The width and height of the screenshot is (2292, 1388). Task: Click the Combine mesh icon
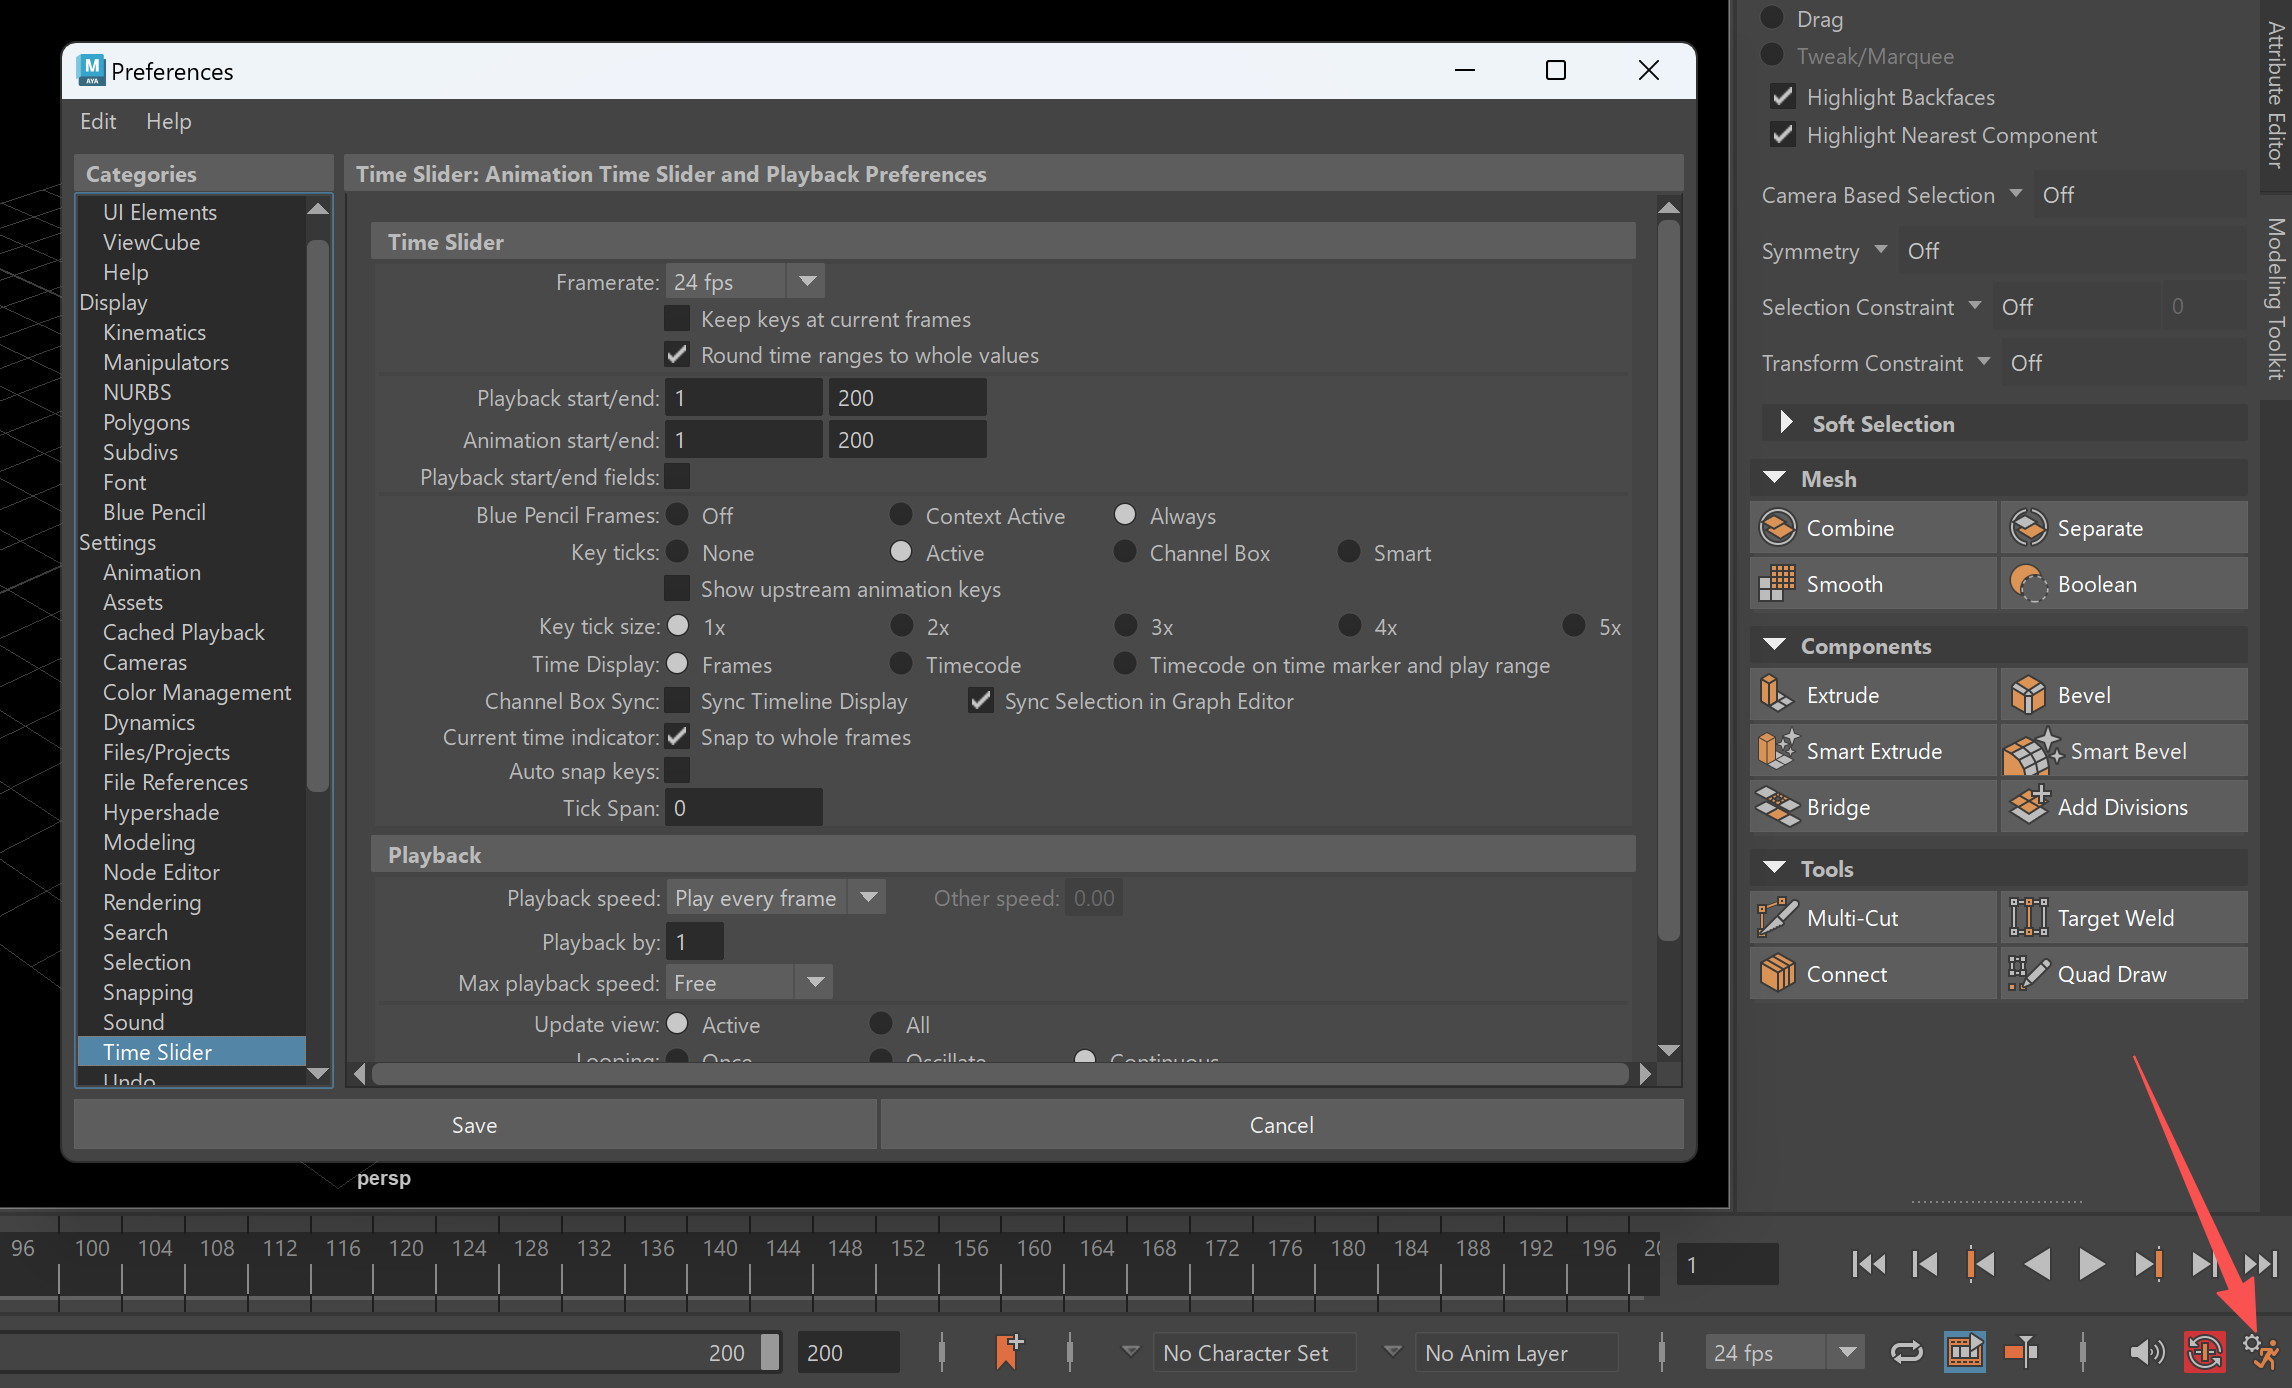(1778, 528)
